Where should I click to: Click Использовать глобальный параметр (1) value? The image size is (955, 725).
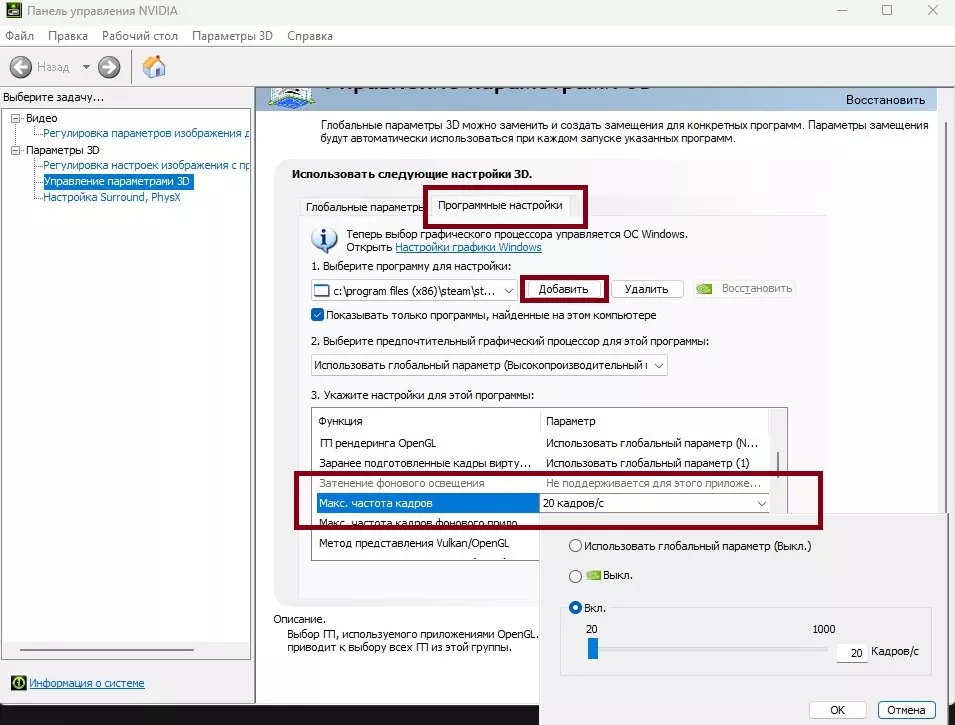(647, 463)
